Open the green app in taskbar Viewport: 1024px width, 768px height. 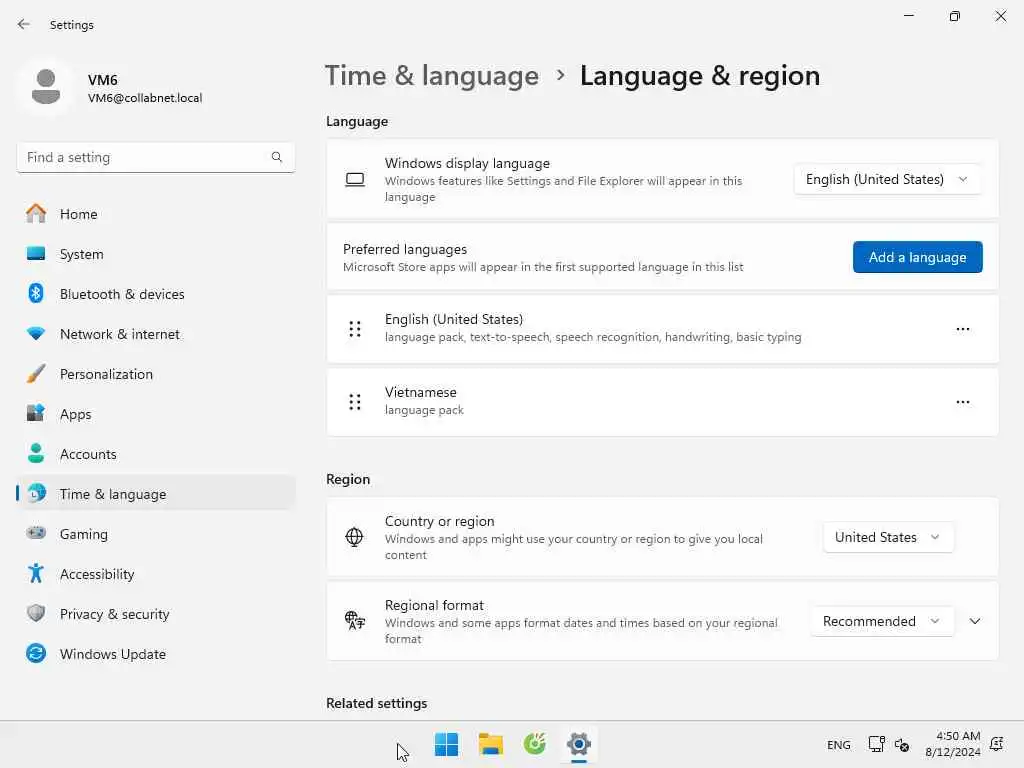[x=535, y=744]
